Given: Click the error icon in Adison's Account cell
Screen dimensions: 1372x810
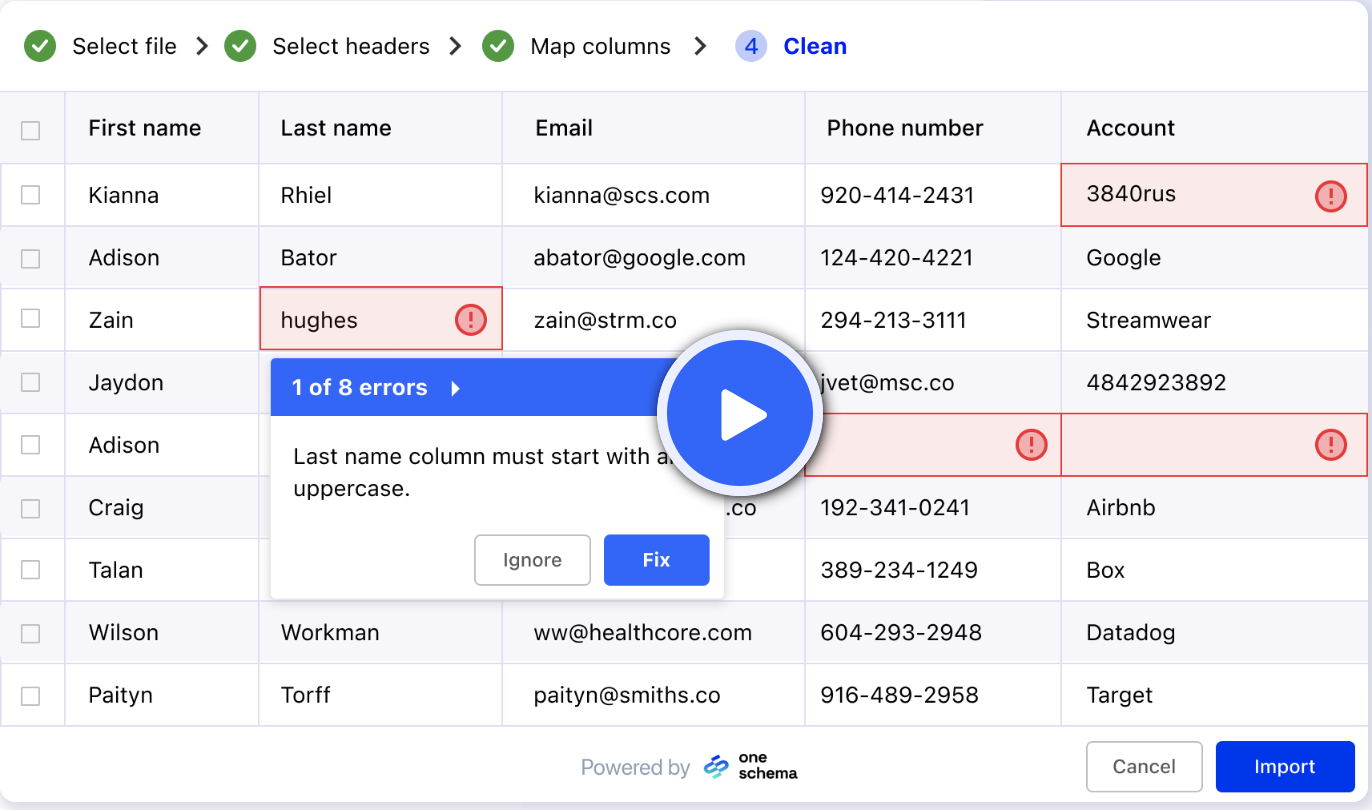Looking at the screenshot, I should click(1331, 445).
